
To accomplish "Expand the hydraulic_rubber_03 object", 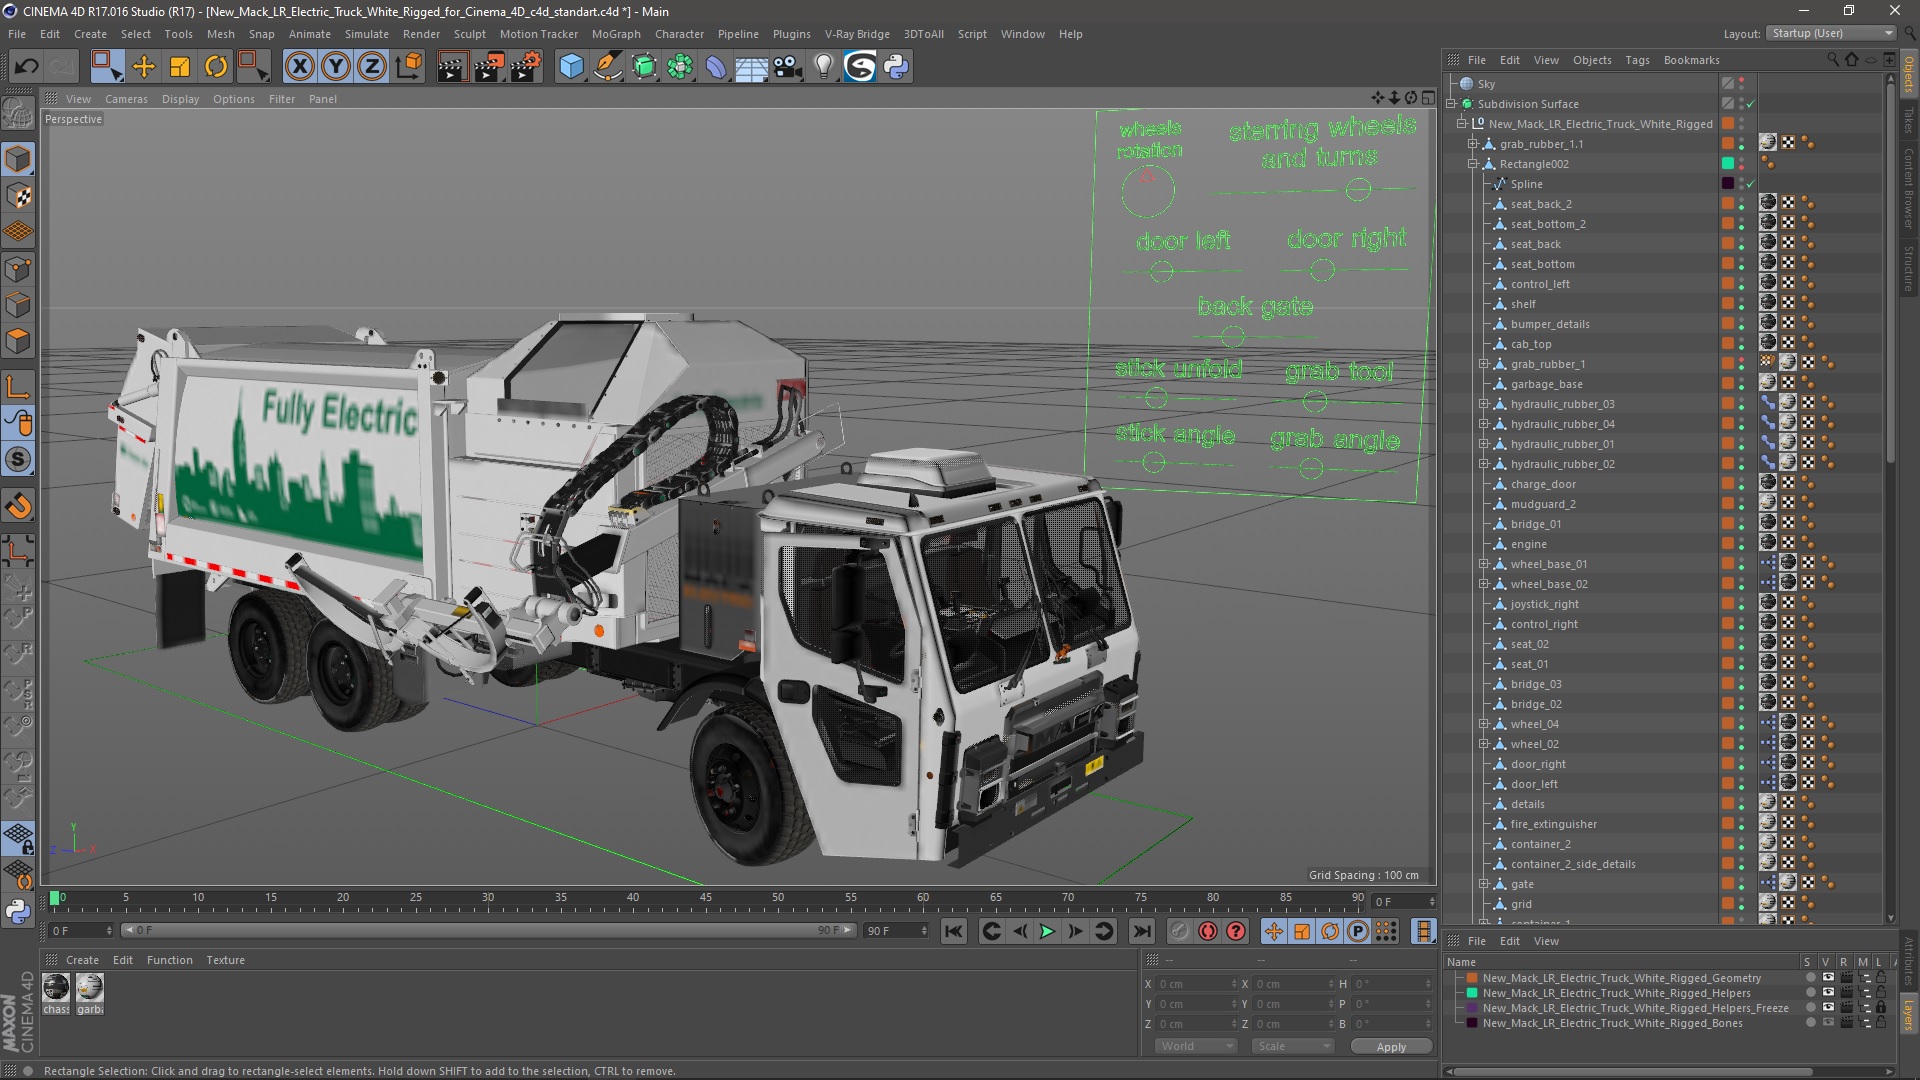I will coord(1484,404).
